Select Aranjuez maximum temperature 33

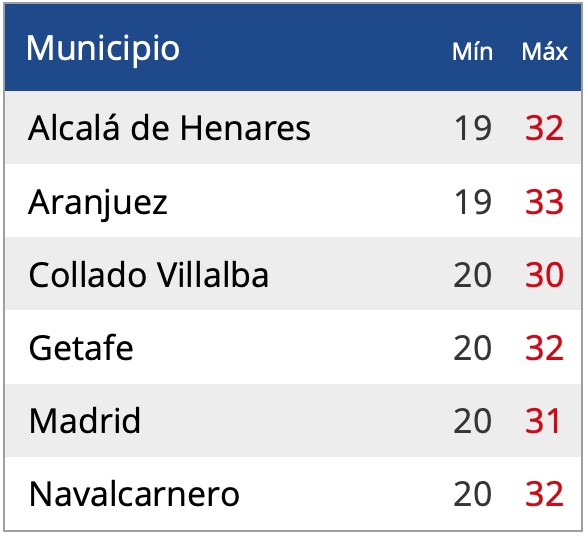[544, 202]
